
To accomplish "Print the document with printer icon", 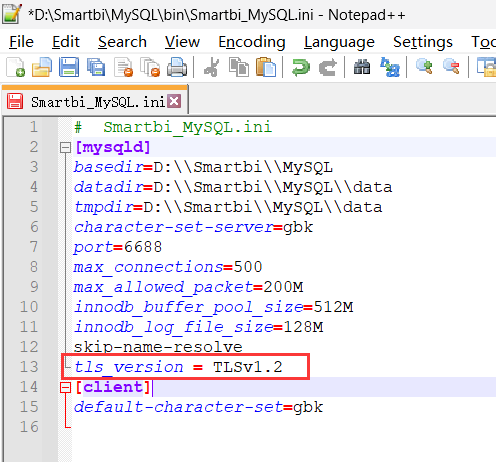I will (x=177, y=67).
